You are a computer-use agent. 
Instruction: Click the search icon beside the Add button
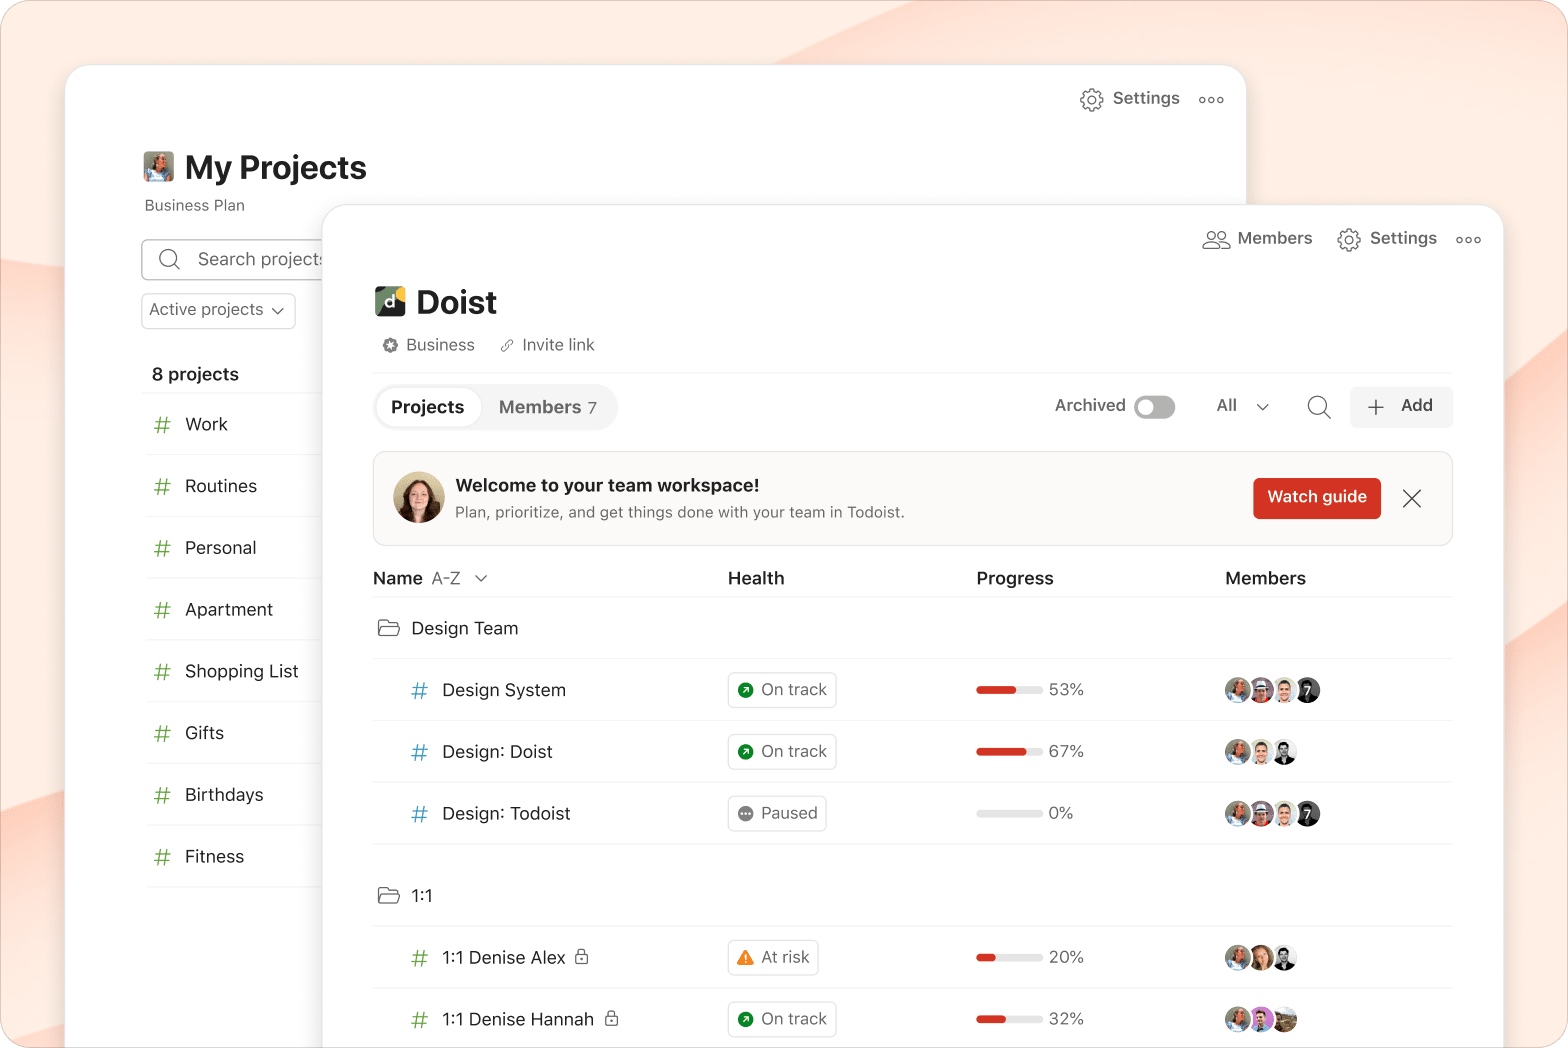pos(1319,407)
